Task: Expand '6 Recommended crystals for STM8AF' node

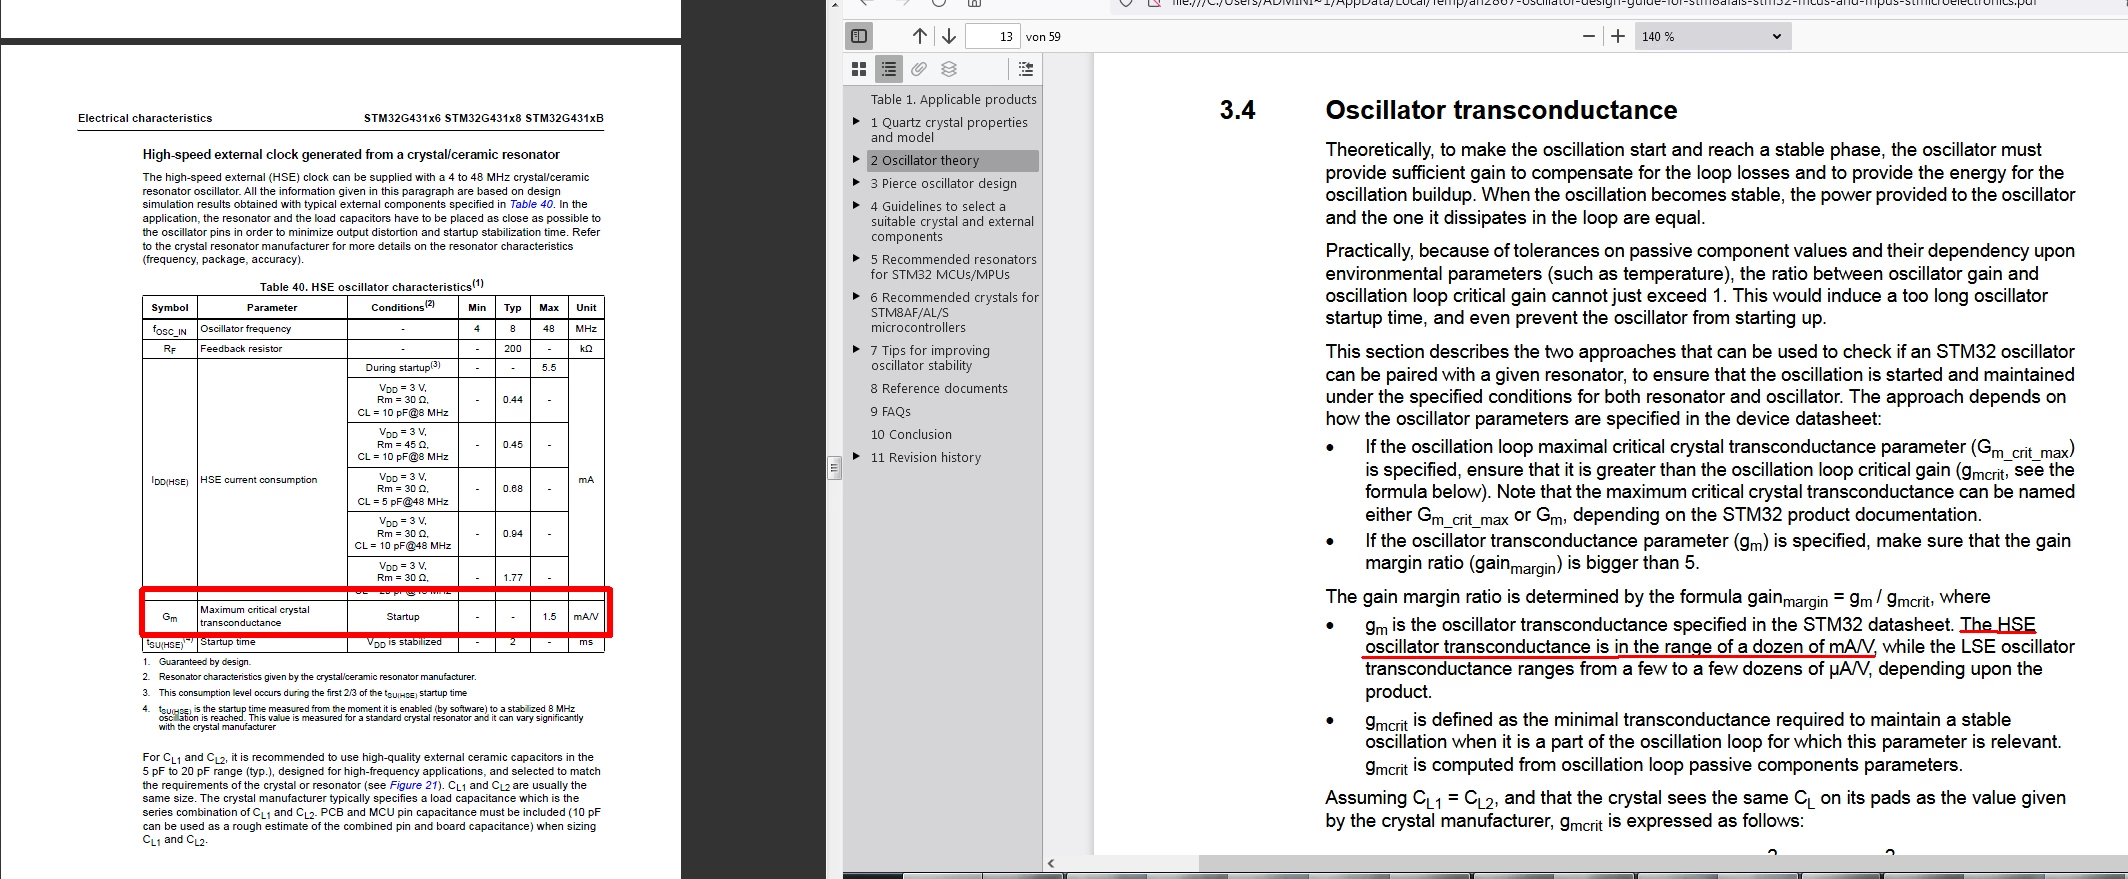Action: (x=856, y=296)
